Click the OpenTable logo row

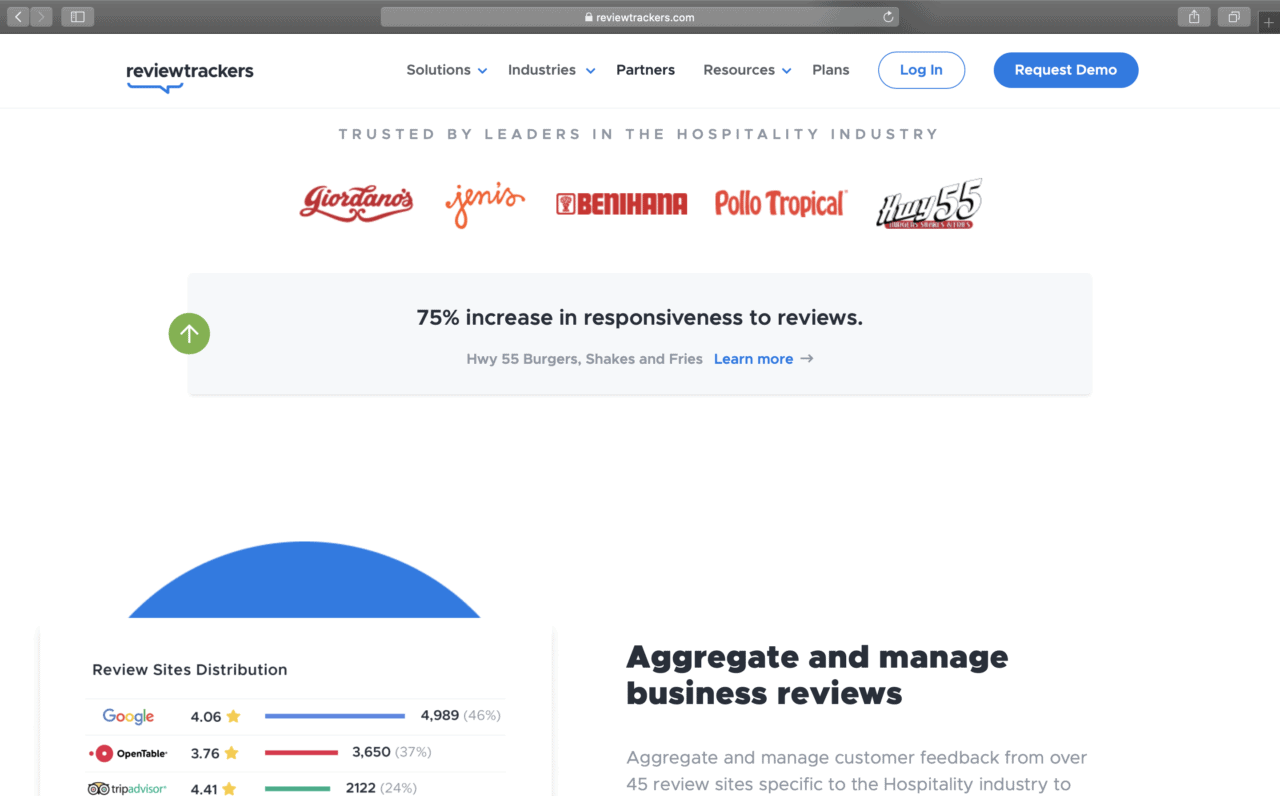coord(128,753)
